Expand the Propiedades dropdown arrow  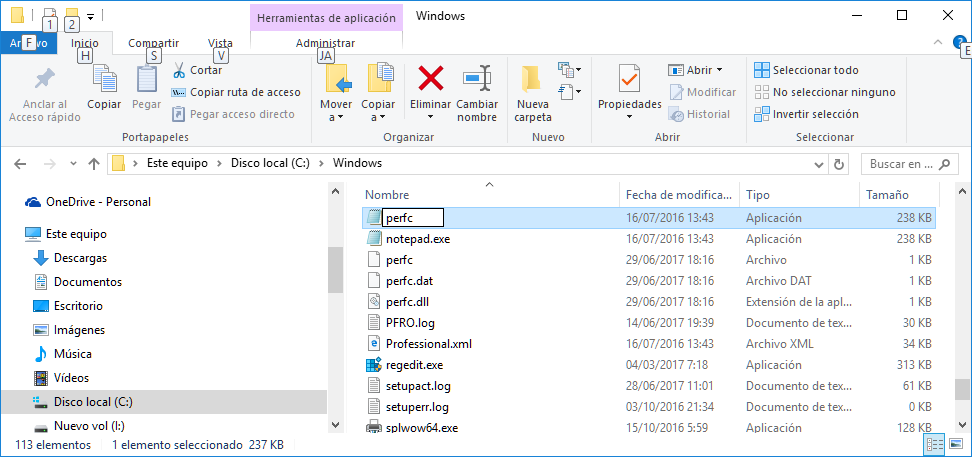(x=629, y=117)
